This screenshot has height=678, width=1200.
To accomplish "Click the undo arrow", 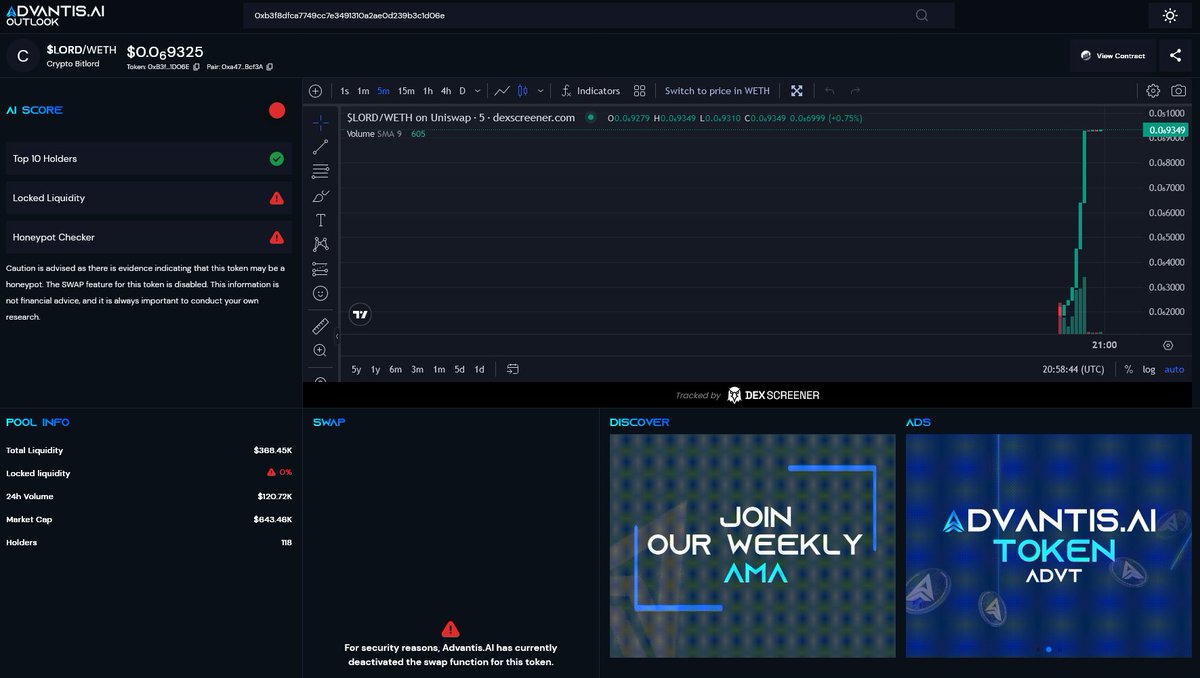I will point(830,91).
